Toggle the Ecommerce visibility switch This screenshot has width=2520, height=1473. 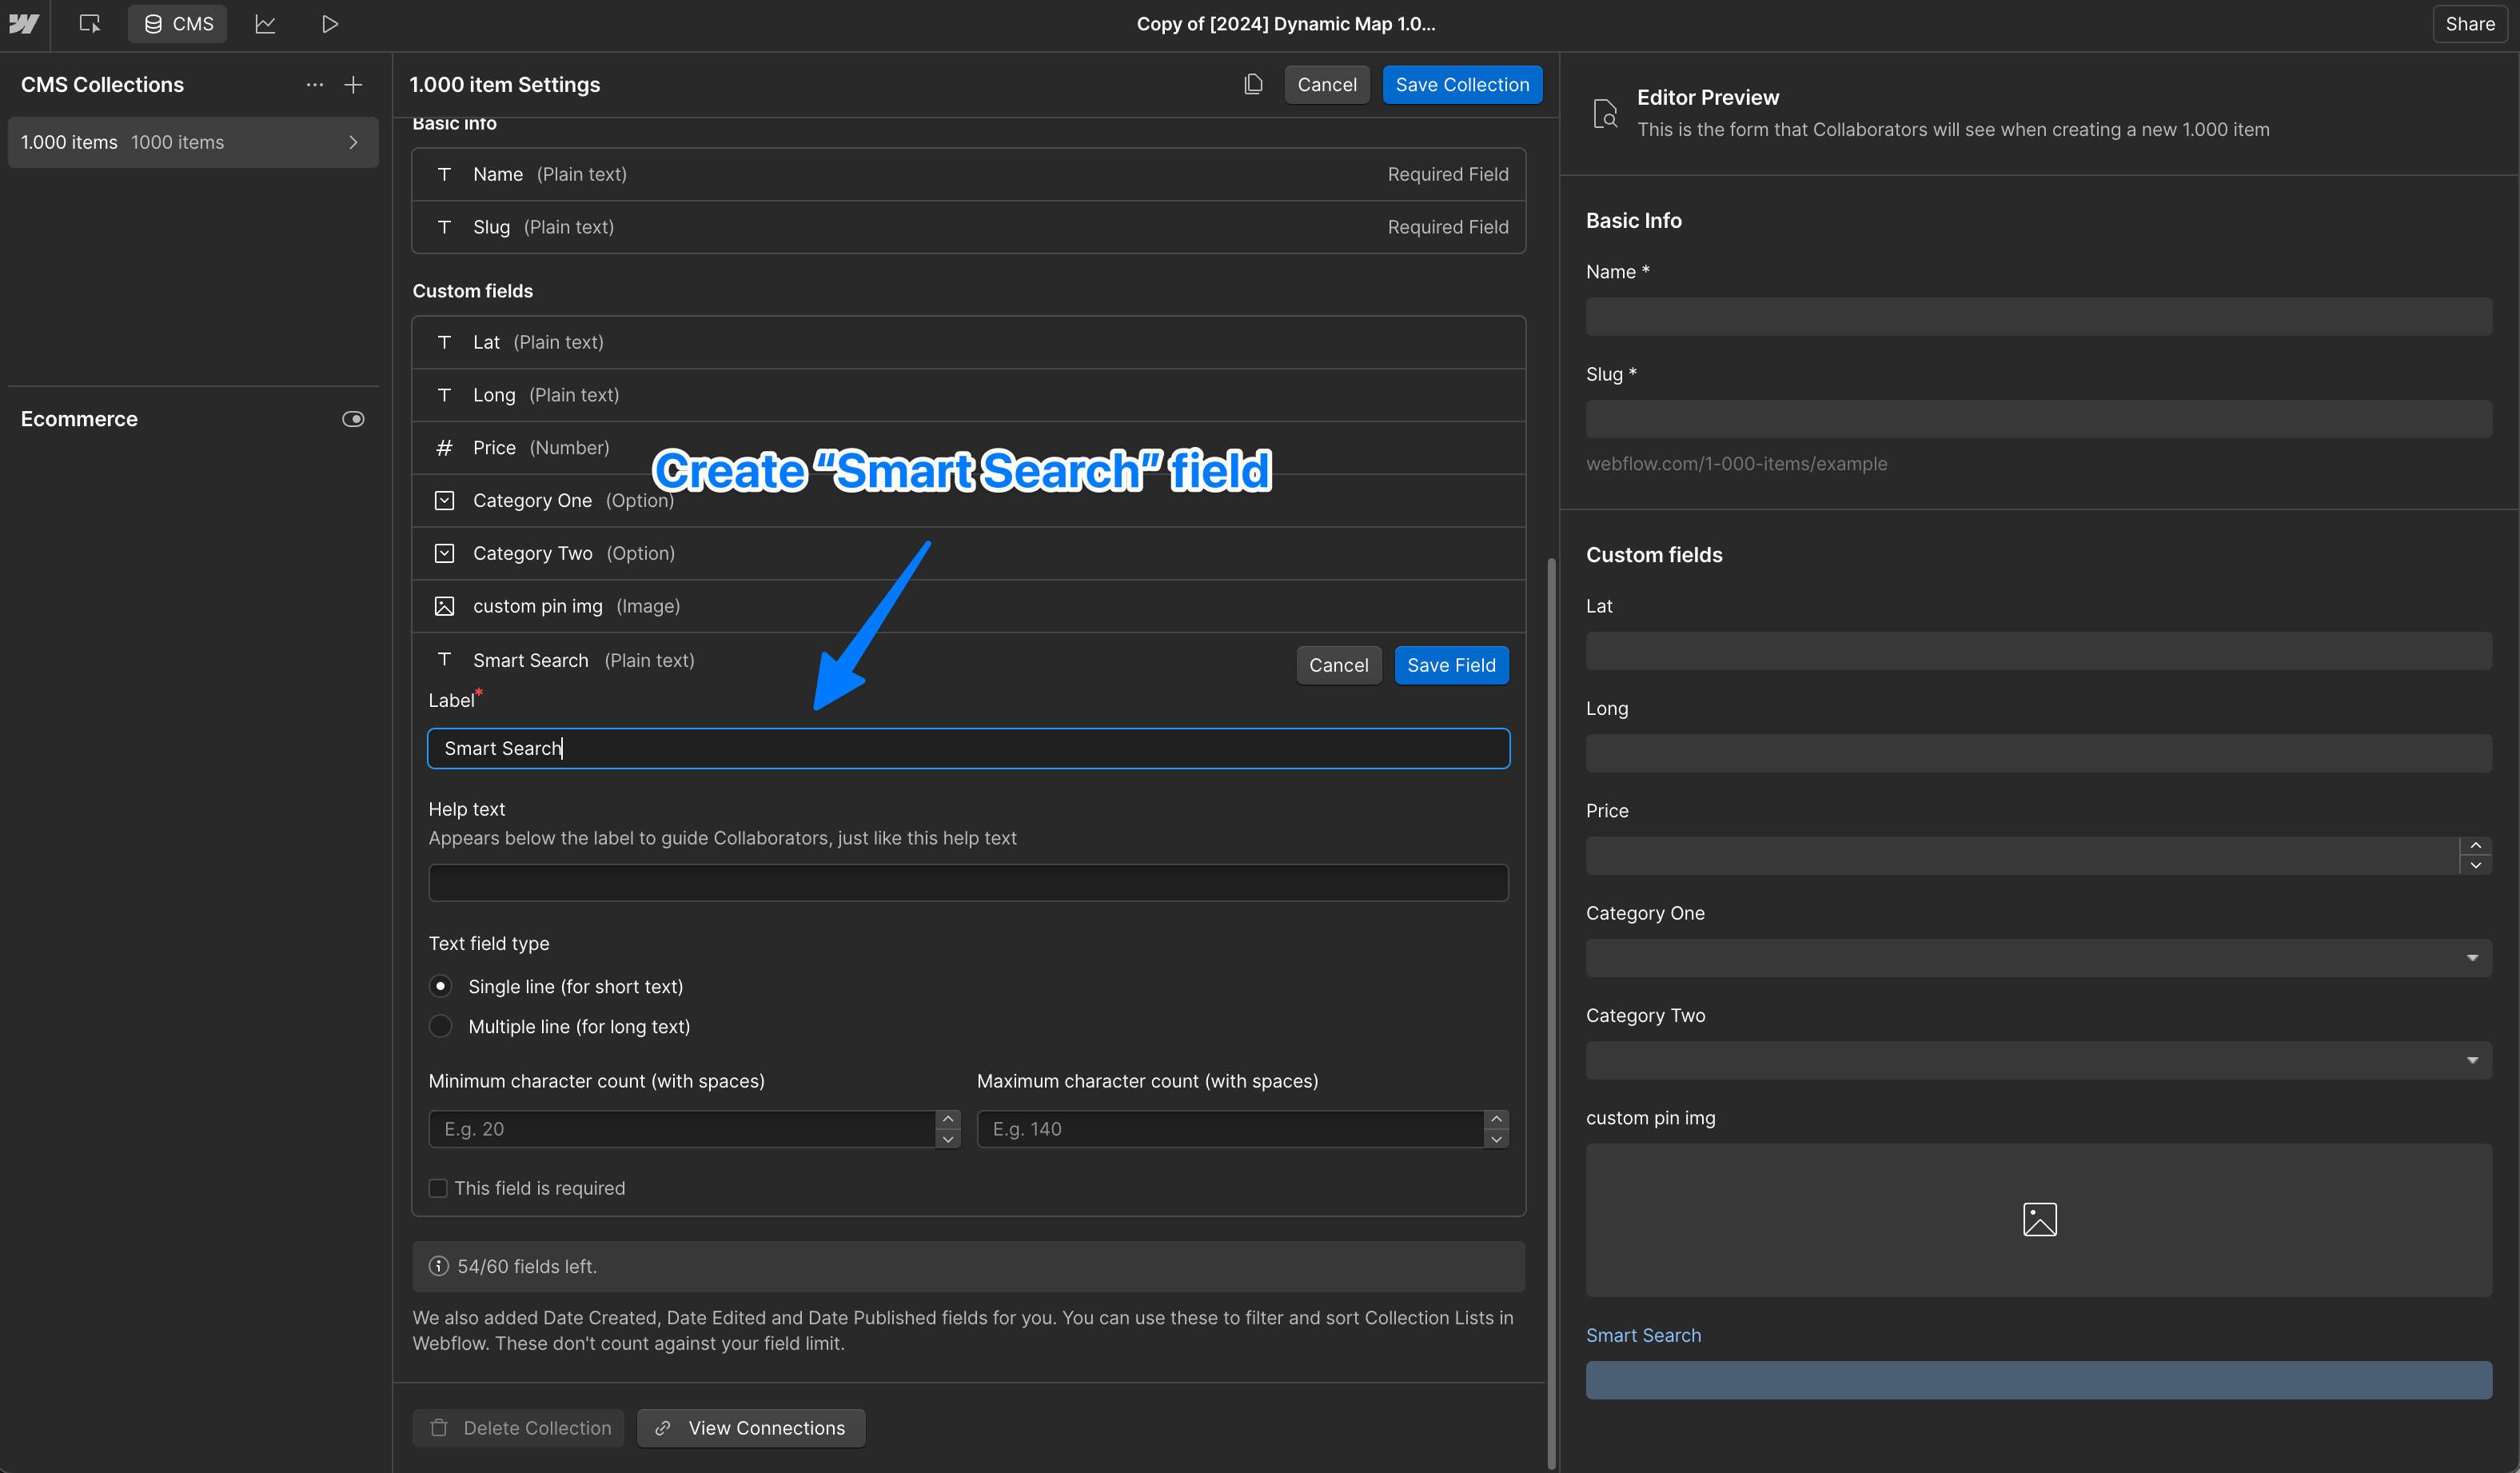coord(353,419)
